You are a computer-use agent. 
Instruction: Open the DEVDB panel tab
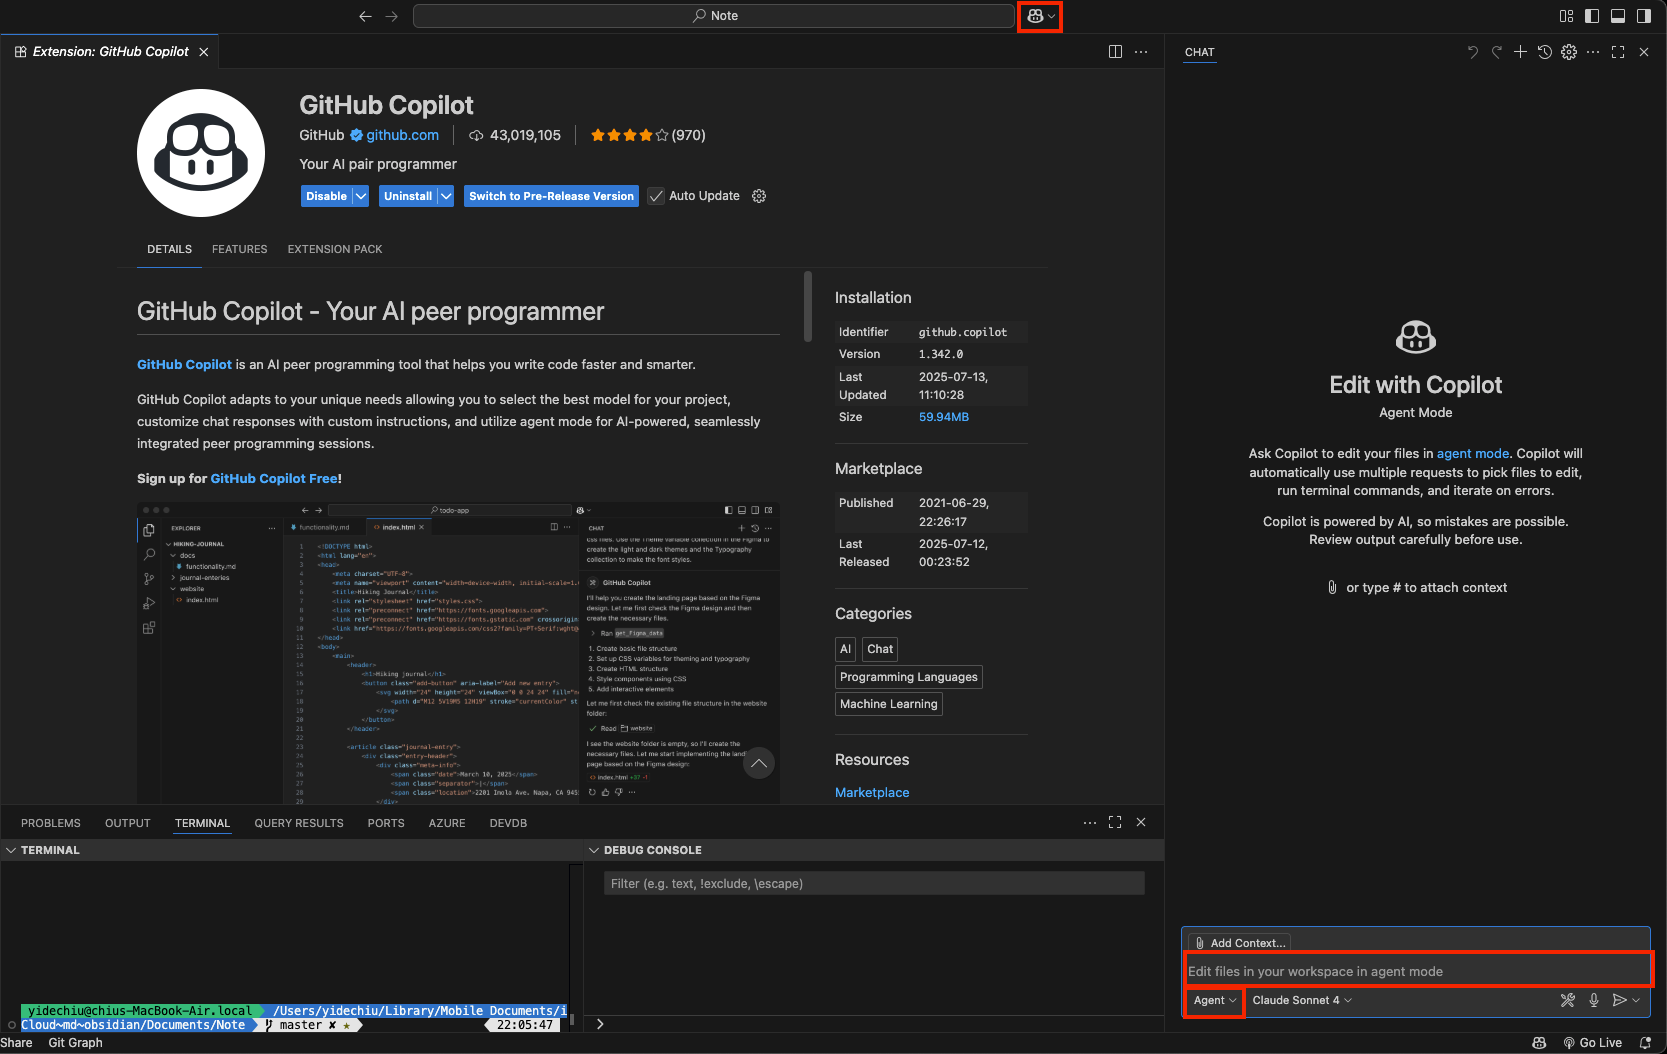click(508, 823)
